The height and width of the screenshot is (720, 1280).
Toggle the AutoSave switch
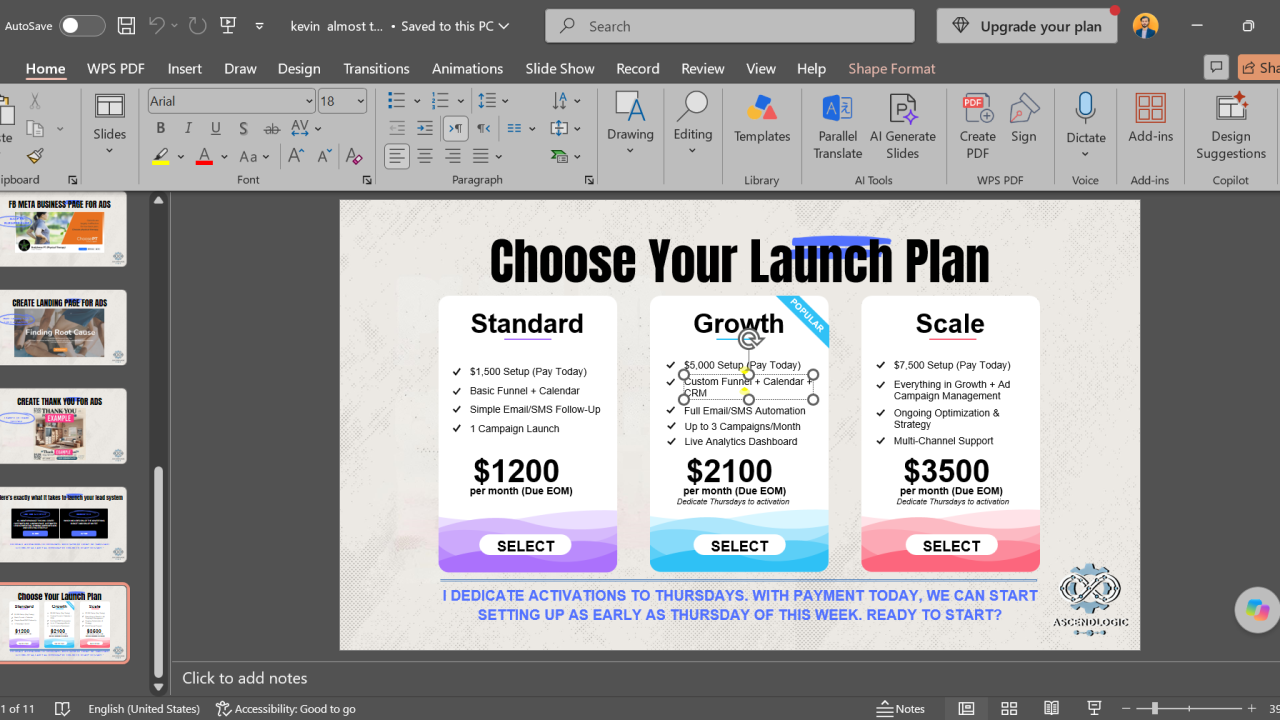82,26
